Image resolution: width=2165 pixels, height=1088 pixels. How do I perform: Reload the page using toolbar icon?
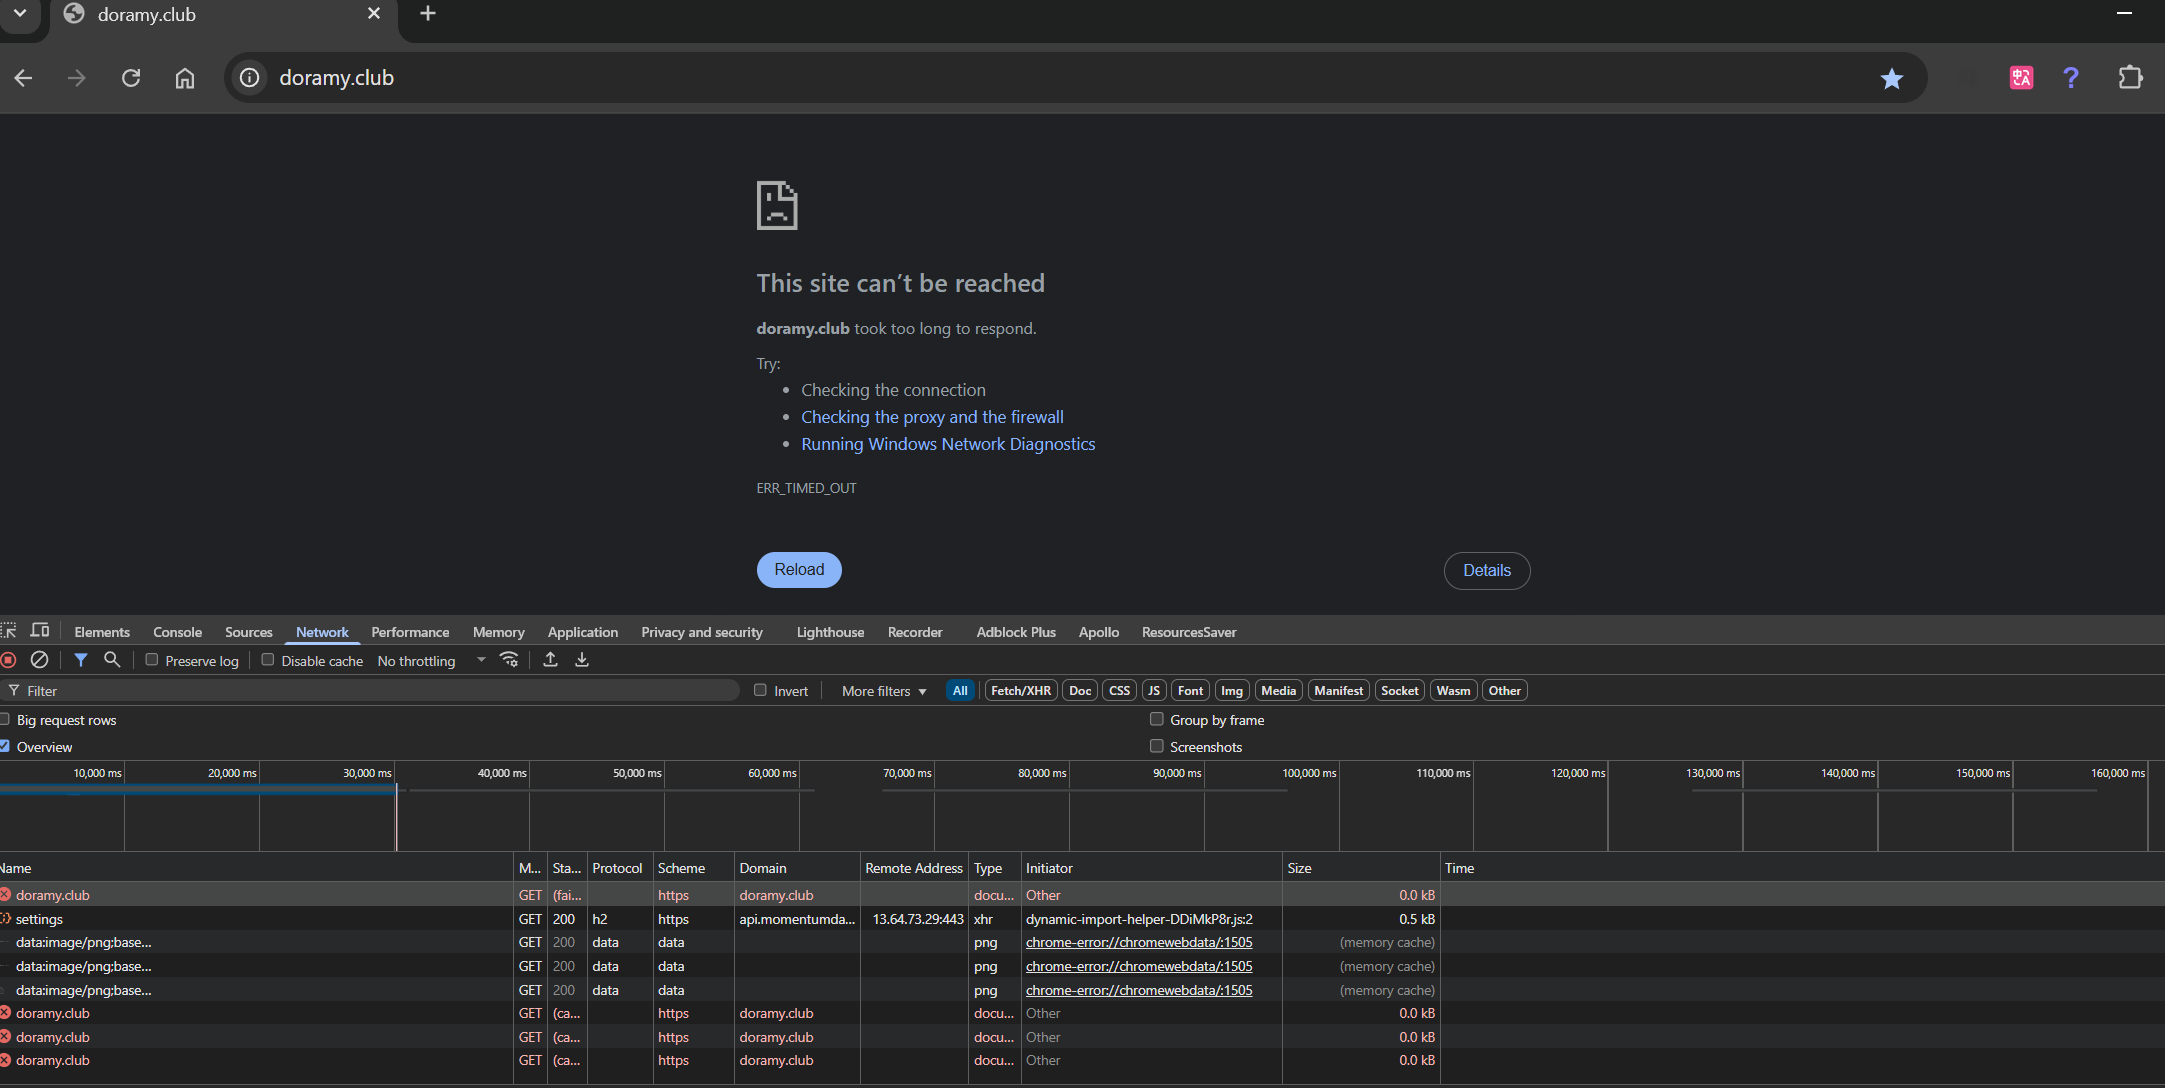tap(131, 78)
